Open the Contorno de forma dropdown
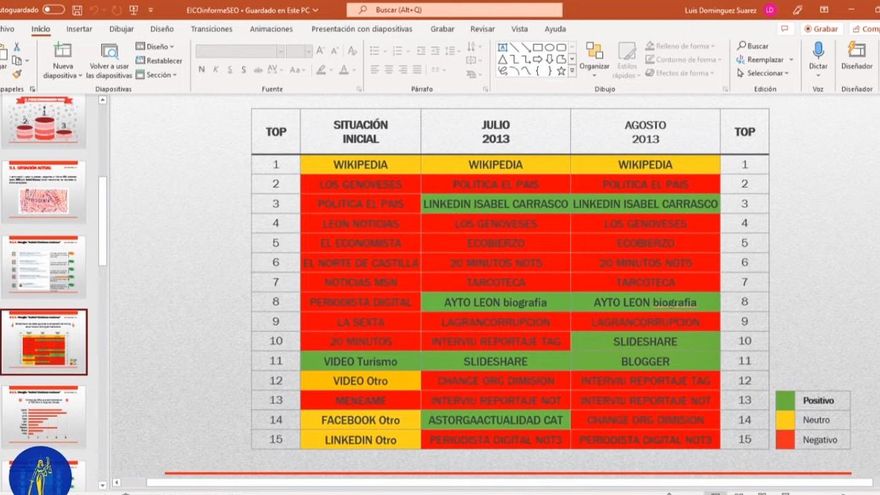Image resolution: width=880 pixels, height=495 pixels. tap(682, 59)
